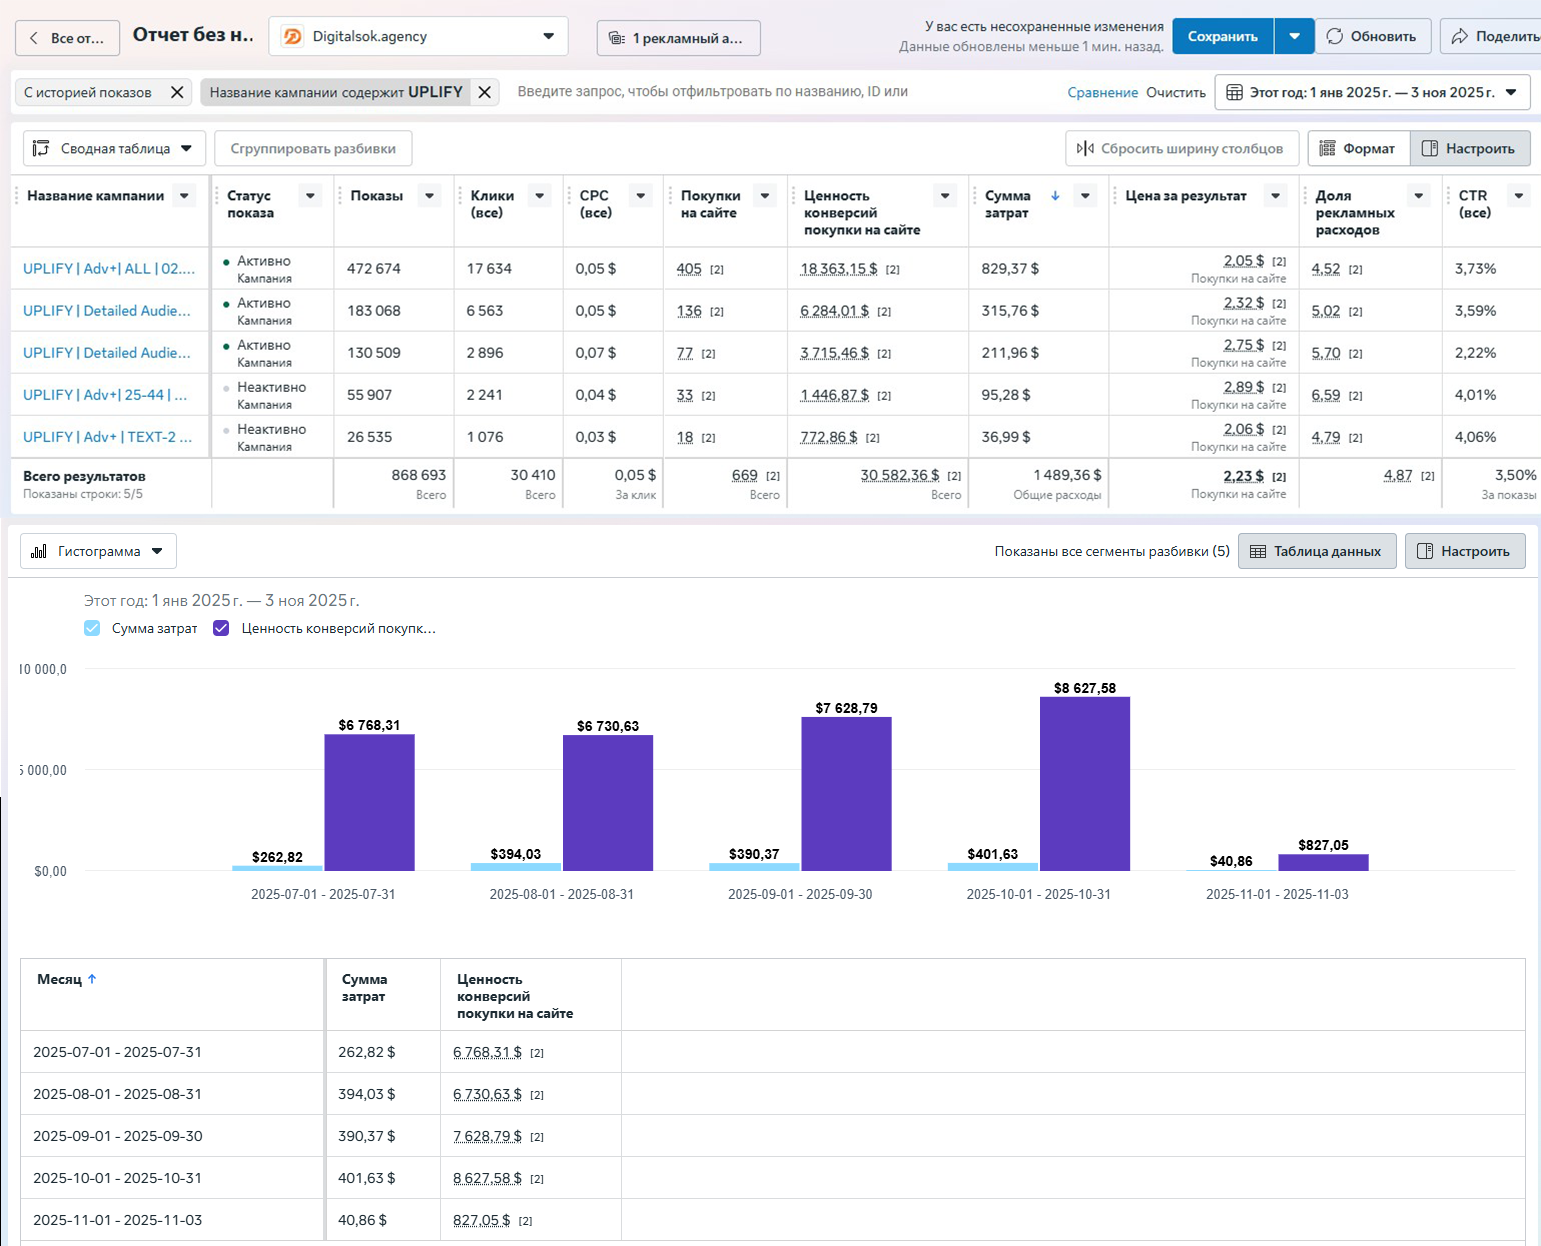1541x1246 pixels.
Task: Click the Обновить refresh button
Action: pos(1372,36)
